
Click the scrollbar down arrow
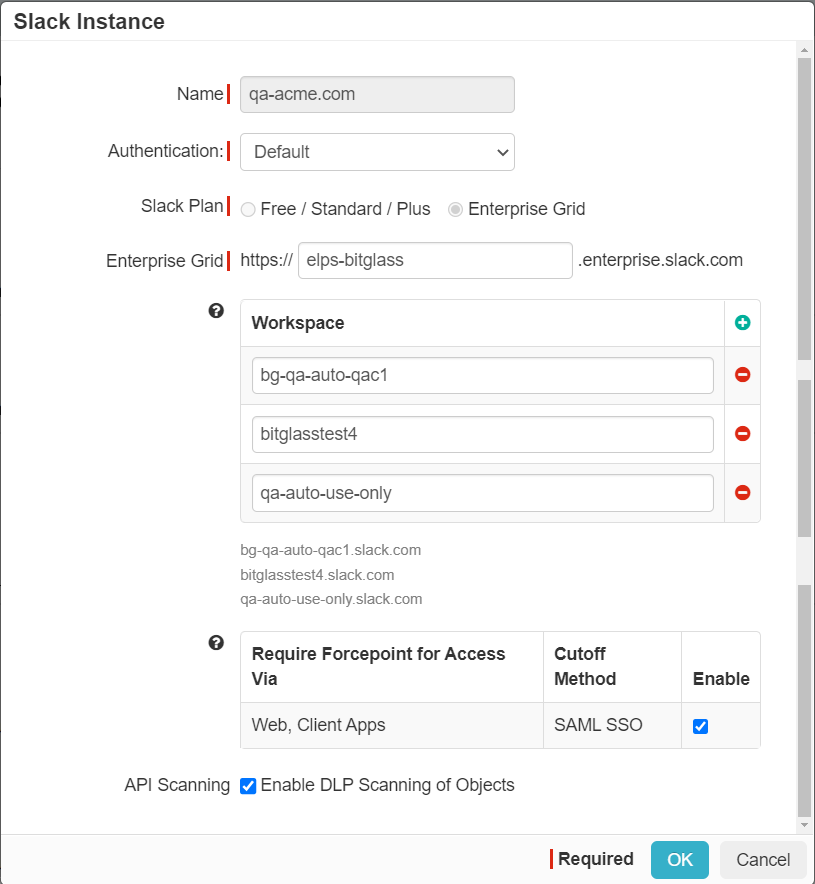[804, 825]
